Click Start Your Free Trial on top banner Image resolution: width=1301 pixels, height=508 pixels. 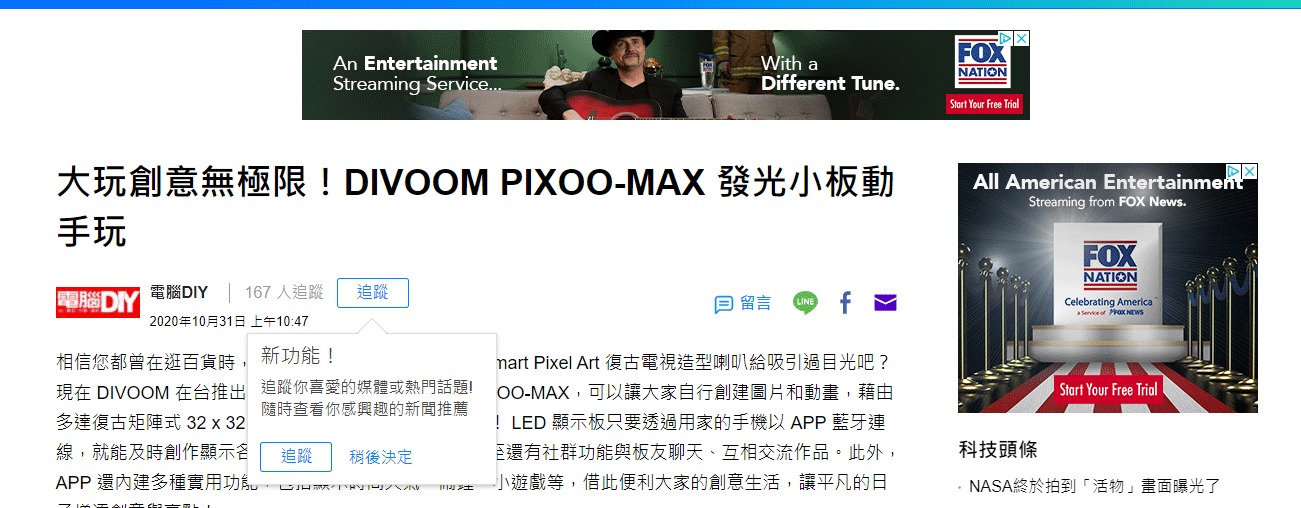[985, 104]
